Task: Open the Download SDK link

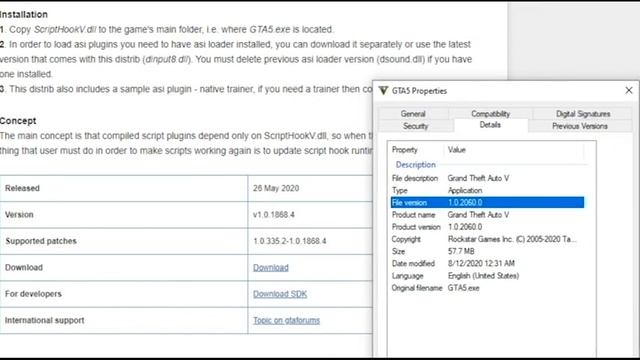Action: (280, 294)
